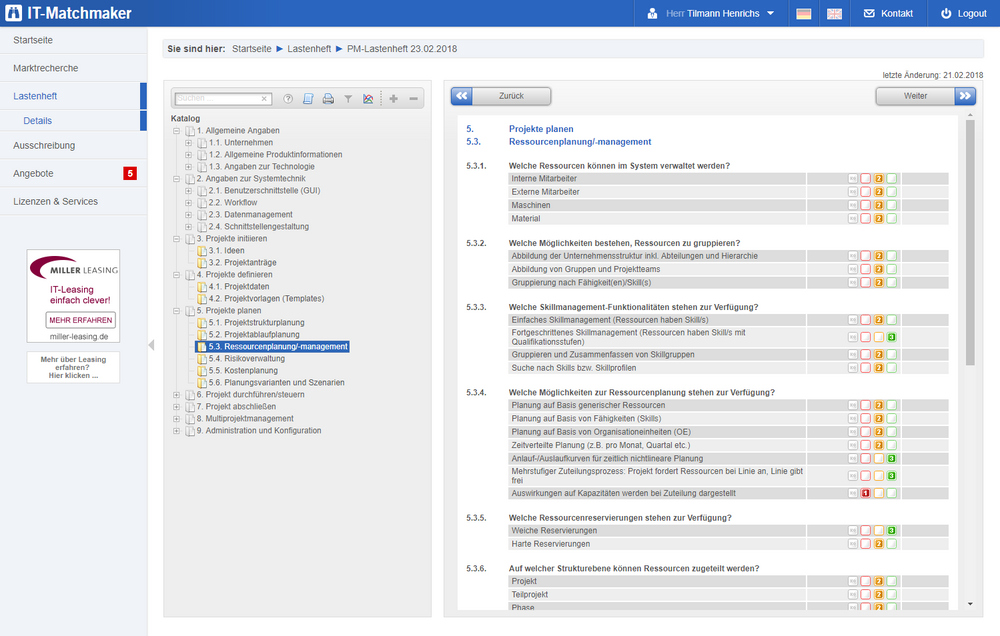Switch language with the German flag icon
1000x636 pixels.
(x=803, y=14)
